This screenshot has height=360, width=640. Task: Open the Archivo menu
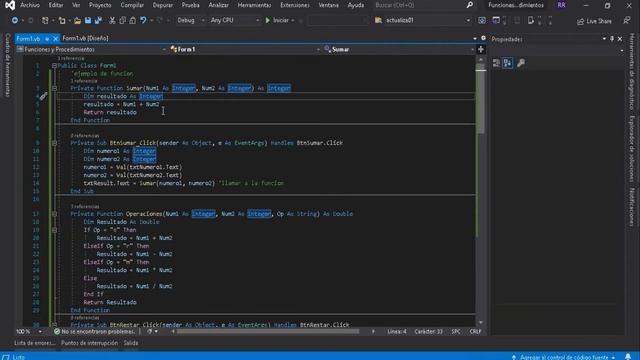tap(30, 5)
